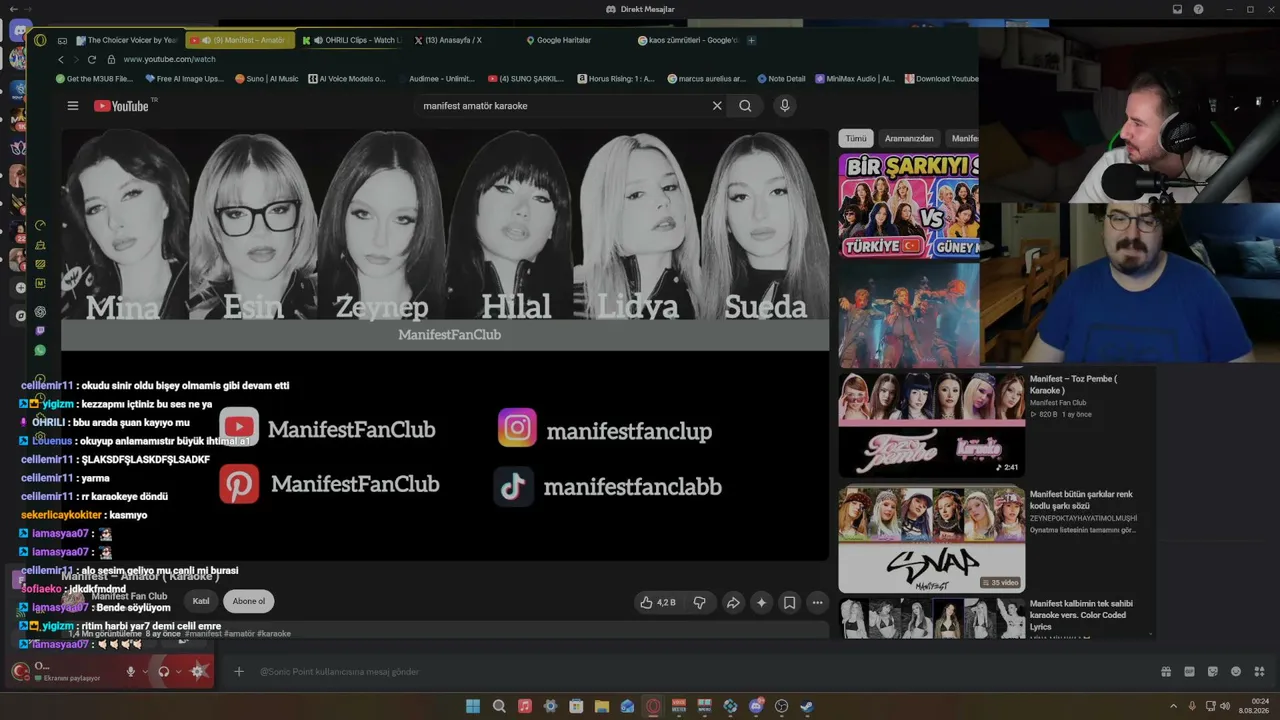Go back in browser history

point(60,59)
